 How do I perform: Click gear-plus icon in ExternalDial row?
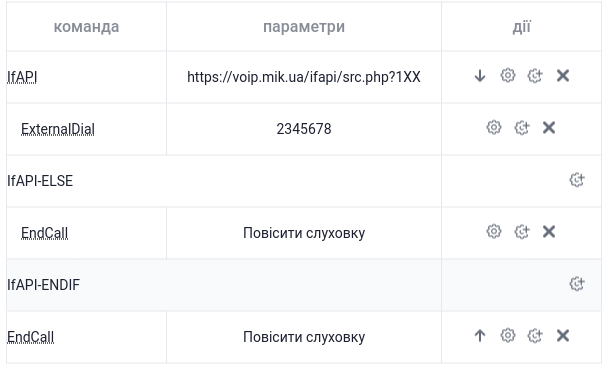pos(522,128)
